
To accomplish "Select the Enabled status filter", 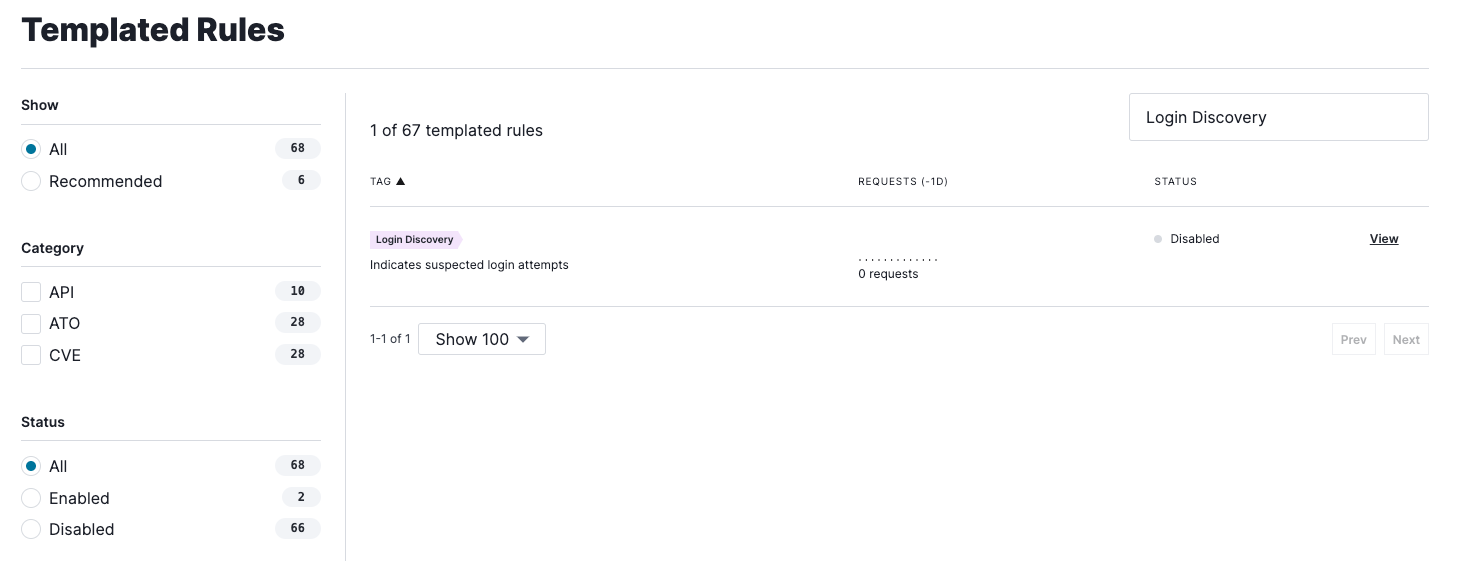I will click(31, 498).
